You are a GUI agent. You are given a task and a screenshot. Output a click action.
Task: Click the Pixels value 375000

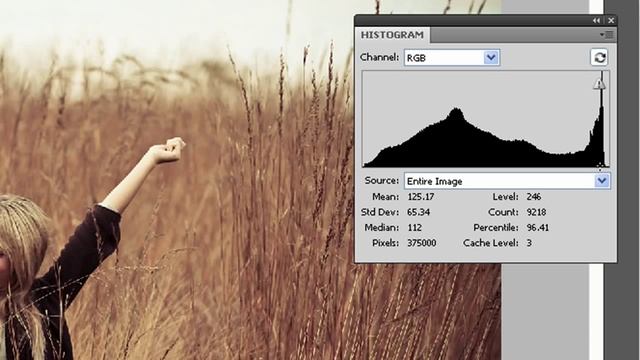coord(422,243)
